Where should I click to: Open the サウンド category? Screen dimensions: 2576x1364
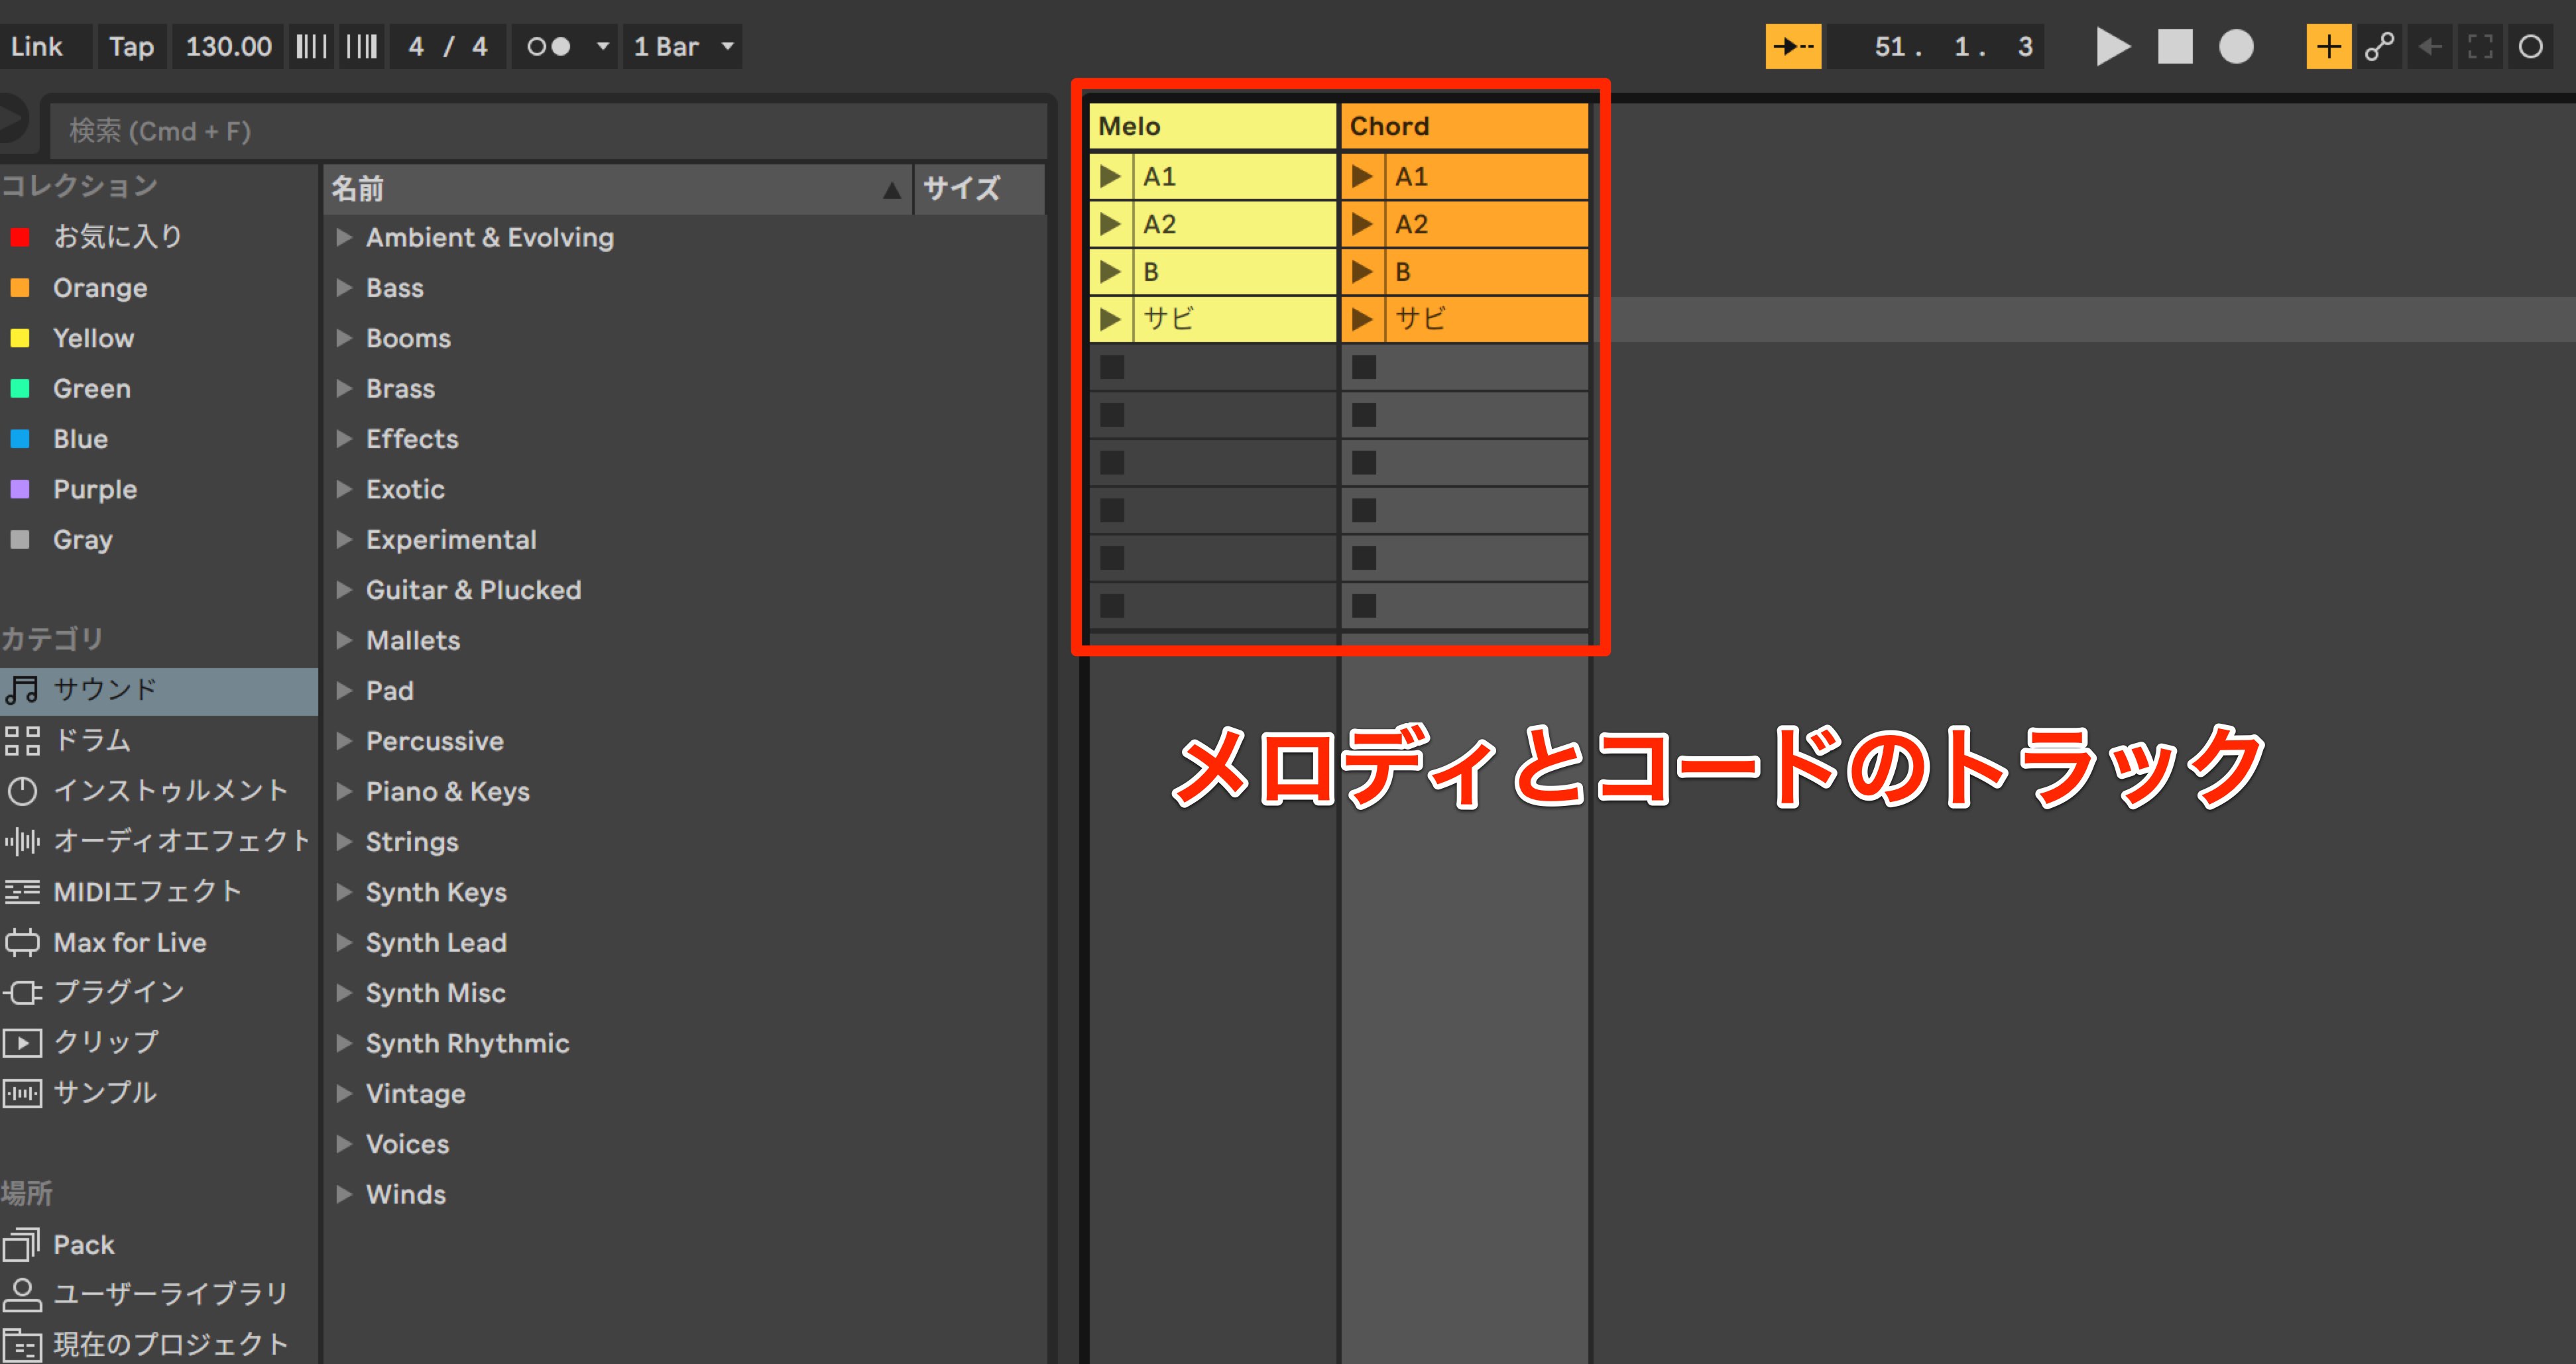point(159,690)
